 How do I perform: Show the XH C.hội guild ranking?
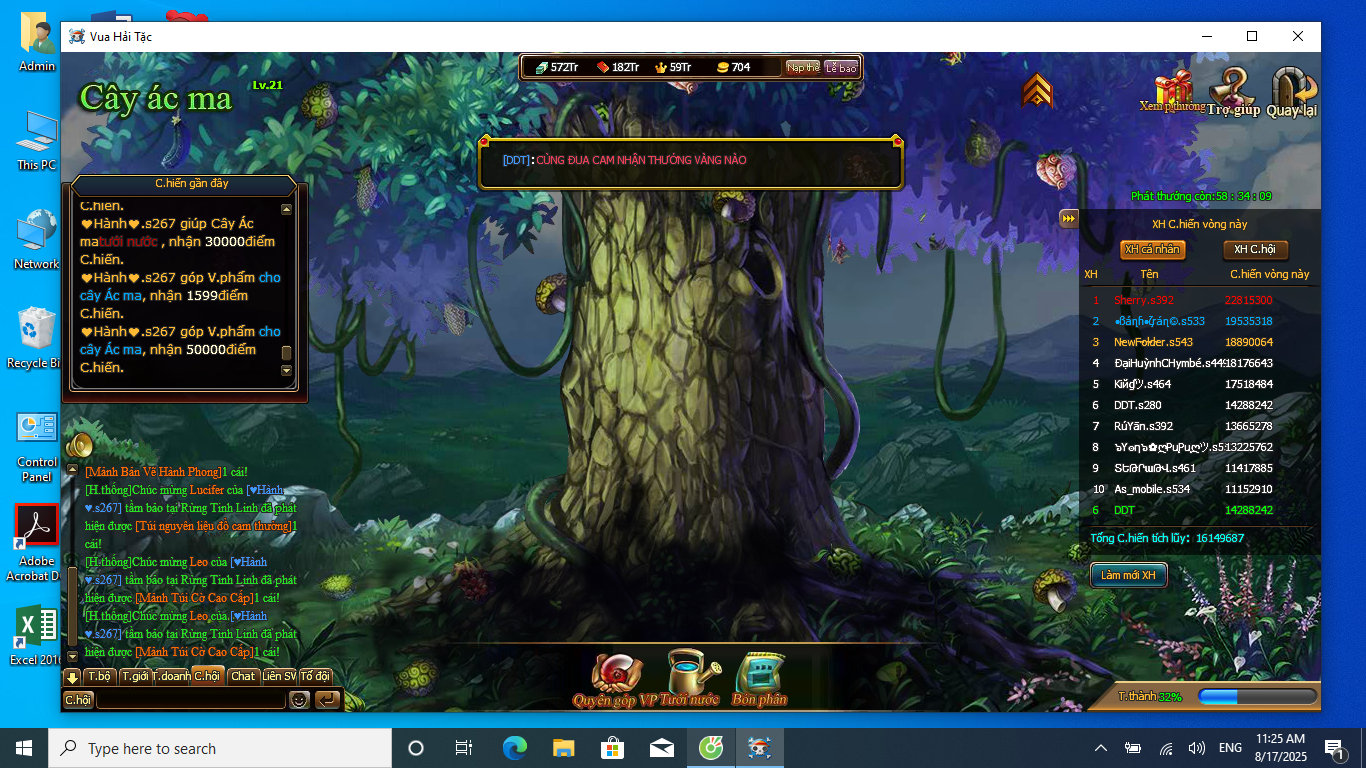(1255, 250)
